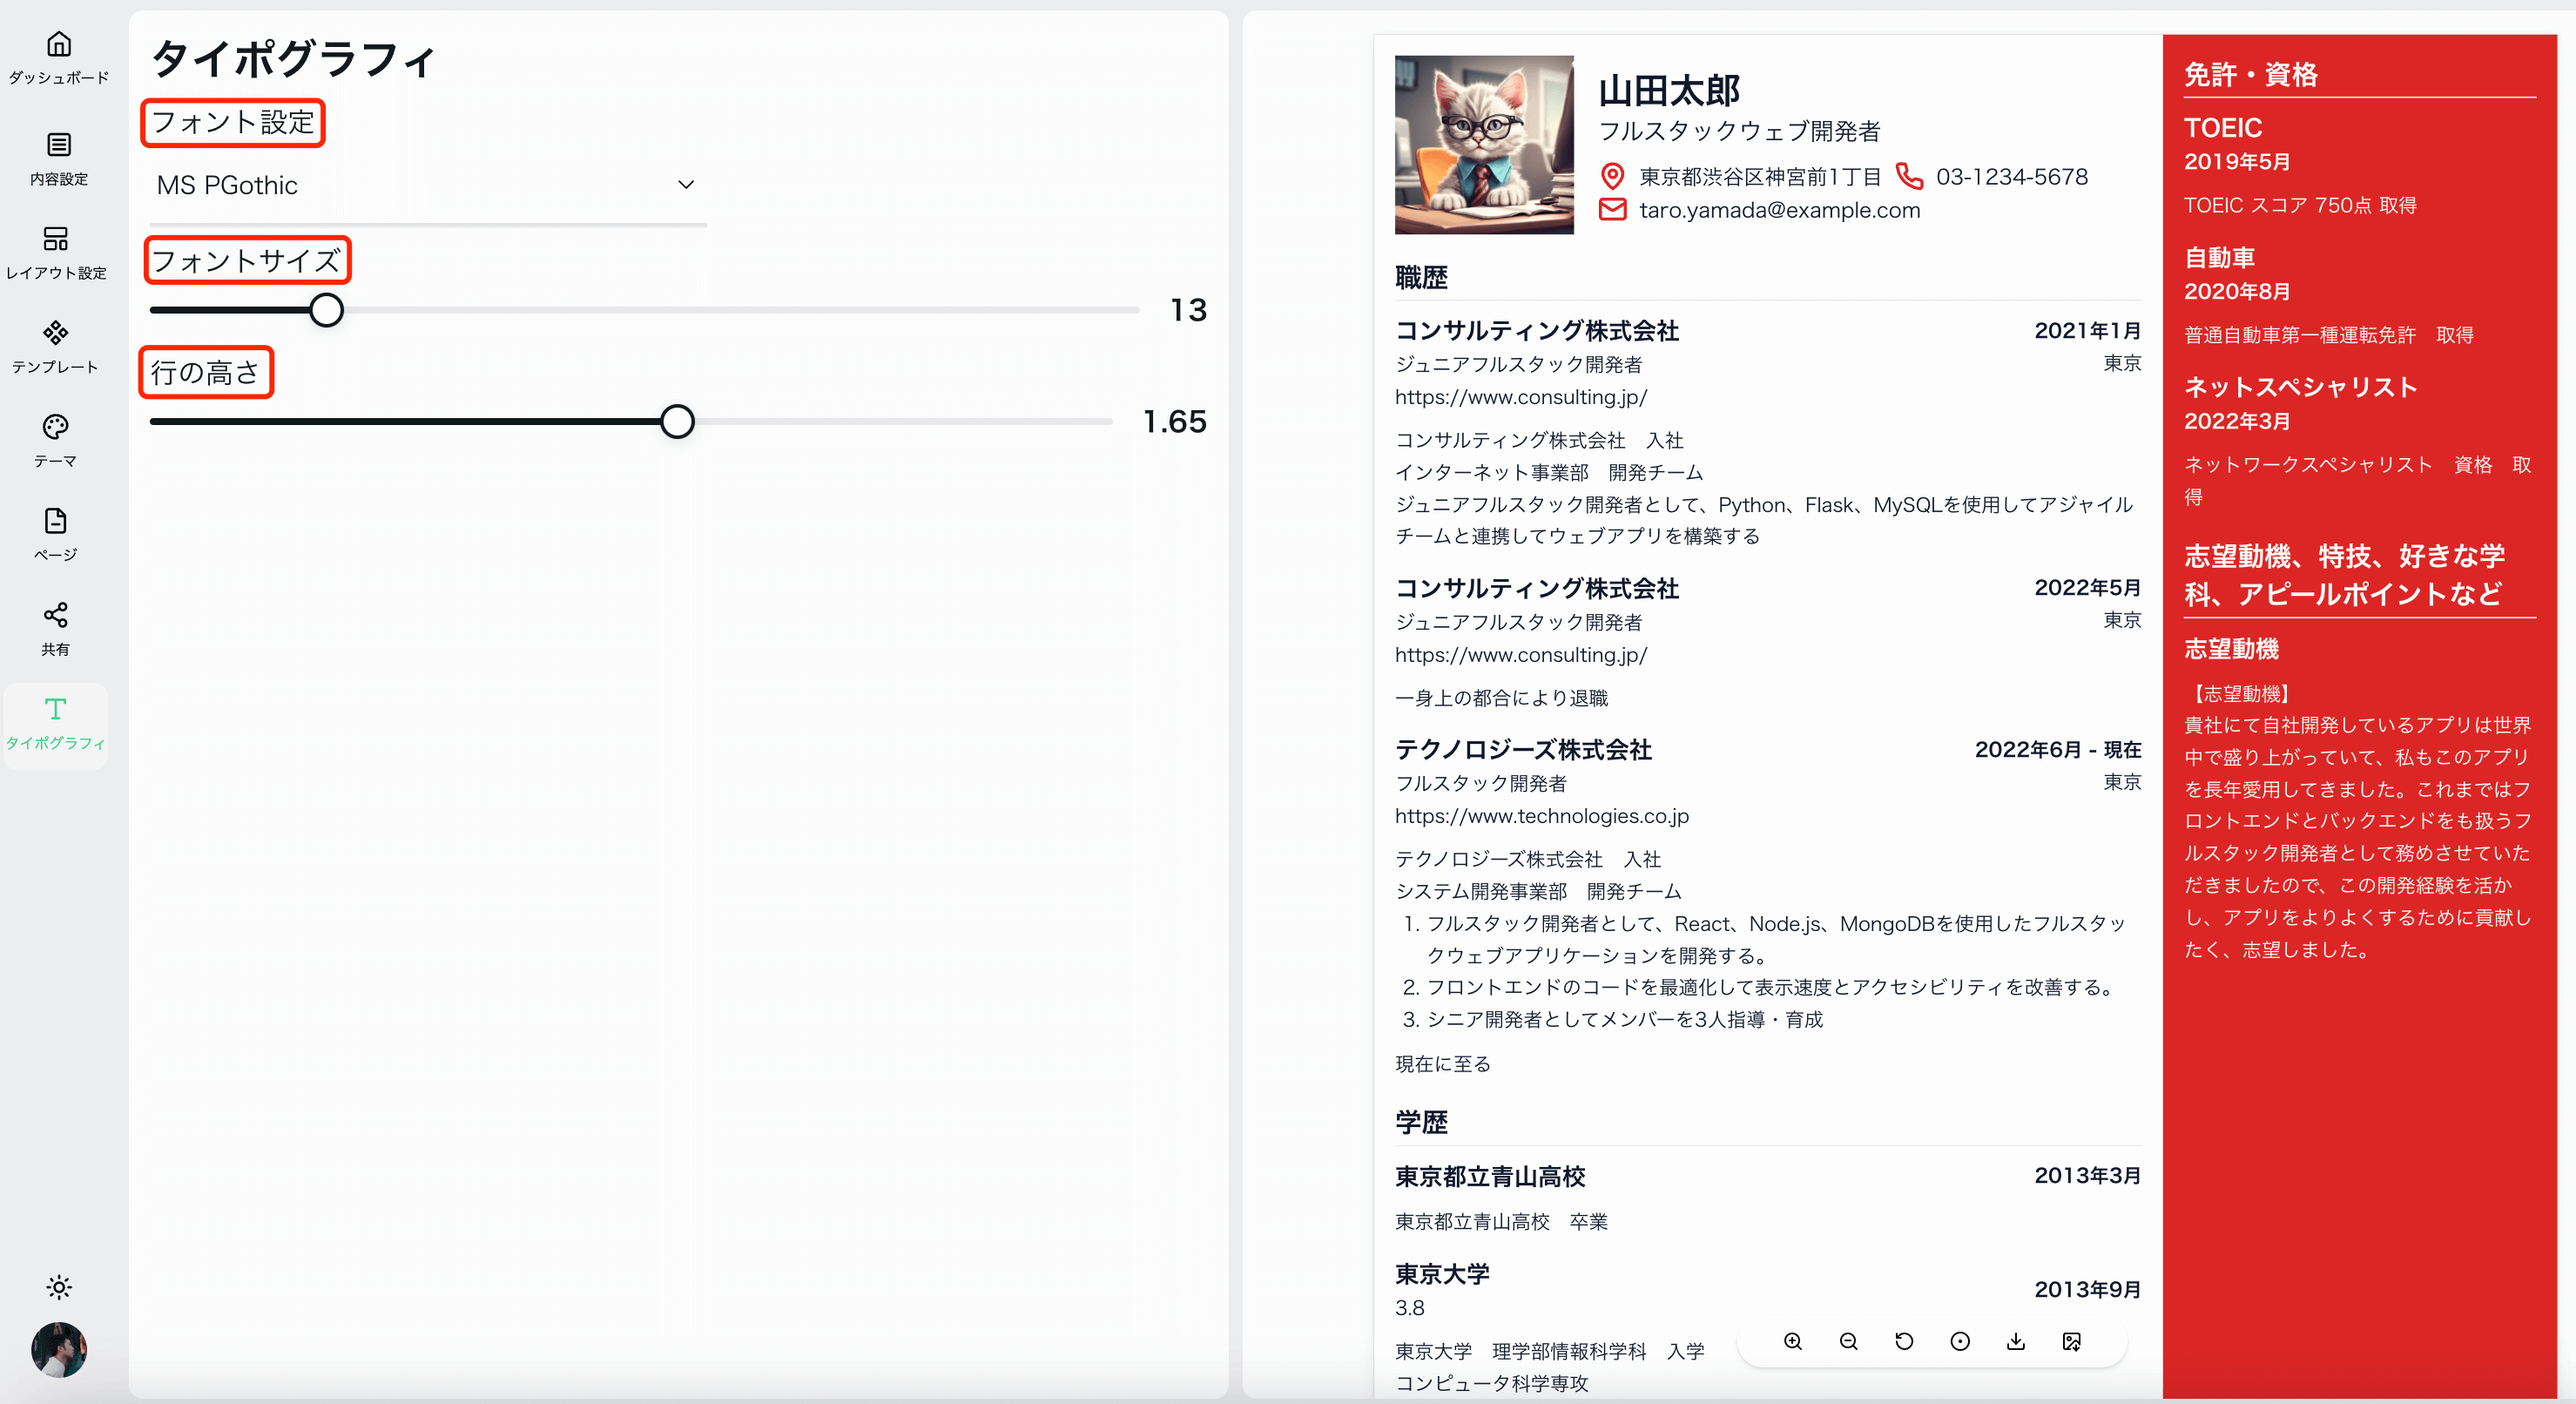The height and width of the screenshot is (1404, 2576).
Task: Click the 行の高さ value 1.65
Action: pyautogui.click(x=1175, y=422)
